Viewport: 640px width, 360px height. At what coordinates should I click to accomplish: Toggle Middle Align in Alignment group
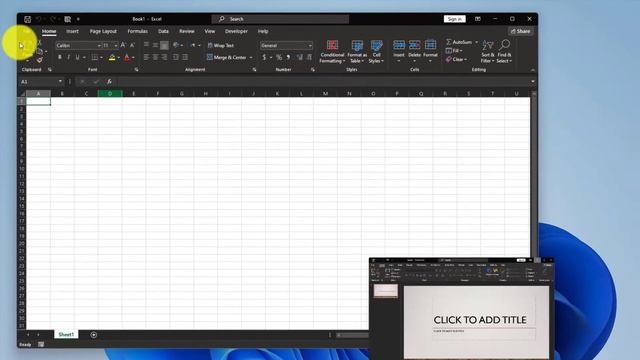[156, 45]
